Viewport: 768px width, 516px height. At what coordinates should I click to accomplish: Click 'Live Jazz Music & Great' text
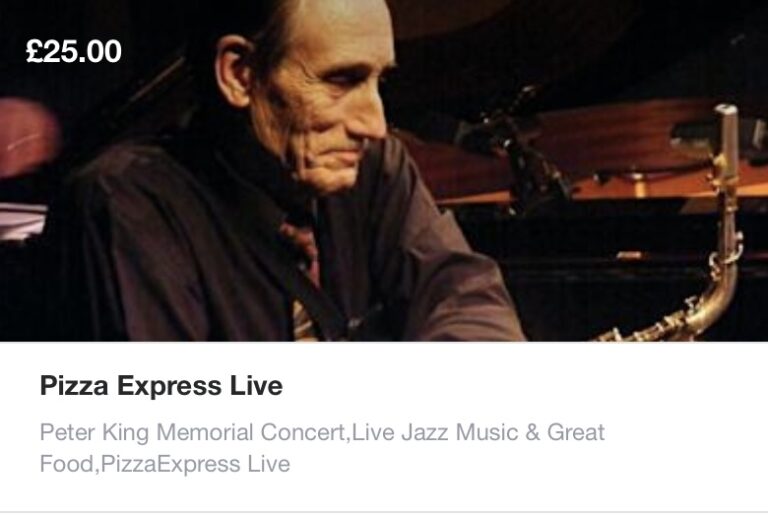click(x=478, y=433)
